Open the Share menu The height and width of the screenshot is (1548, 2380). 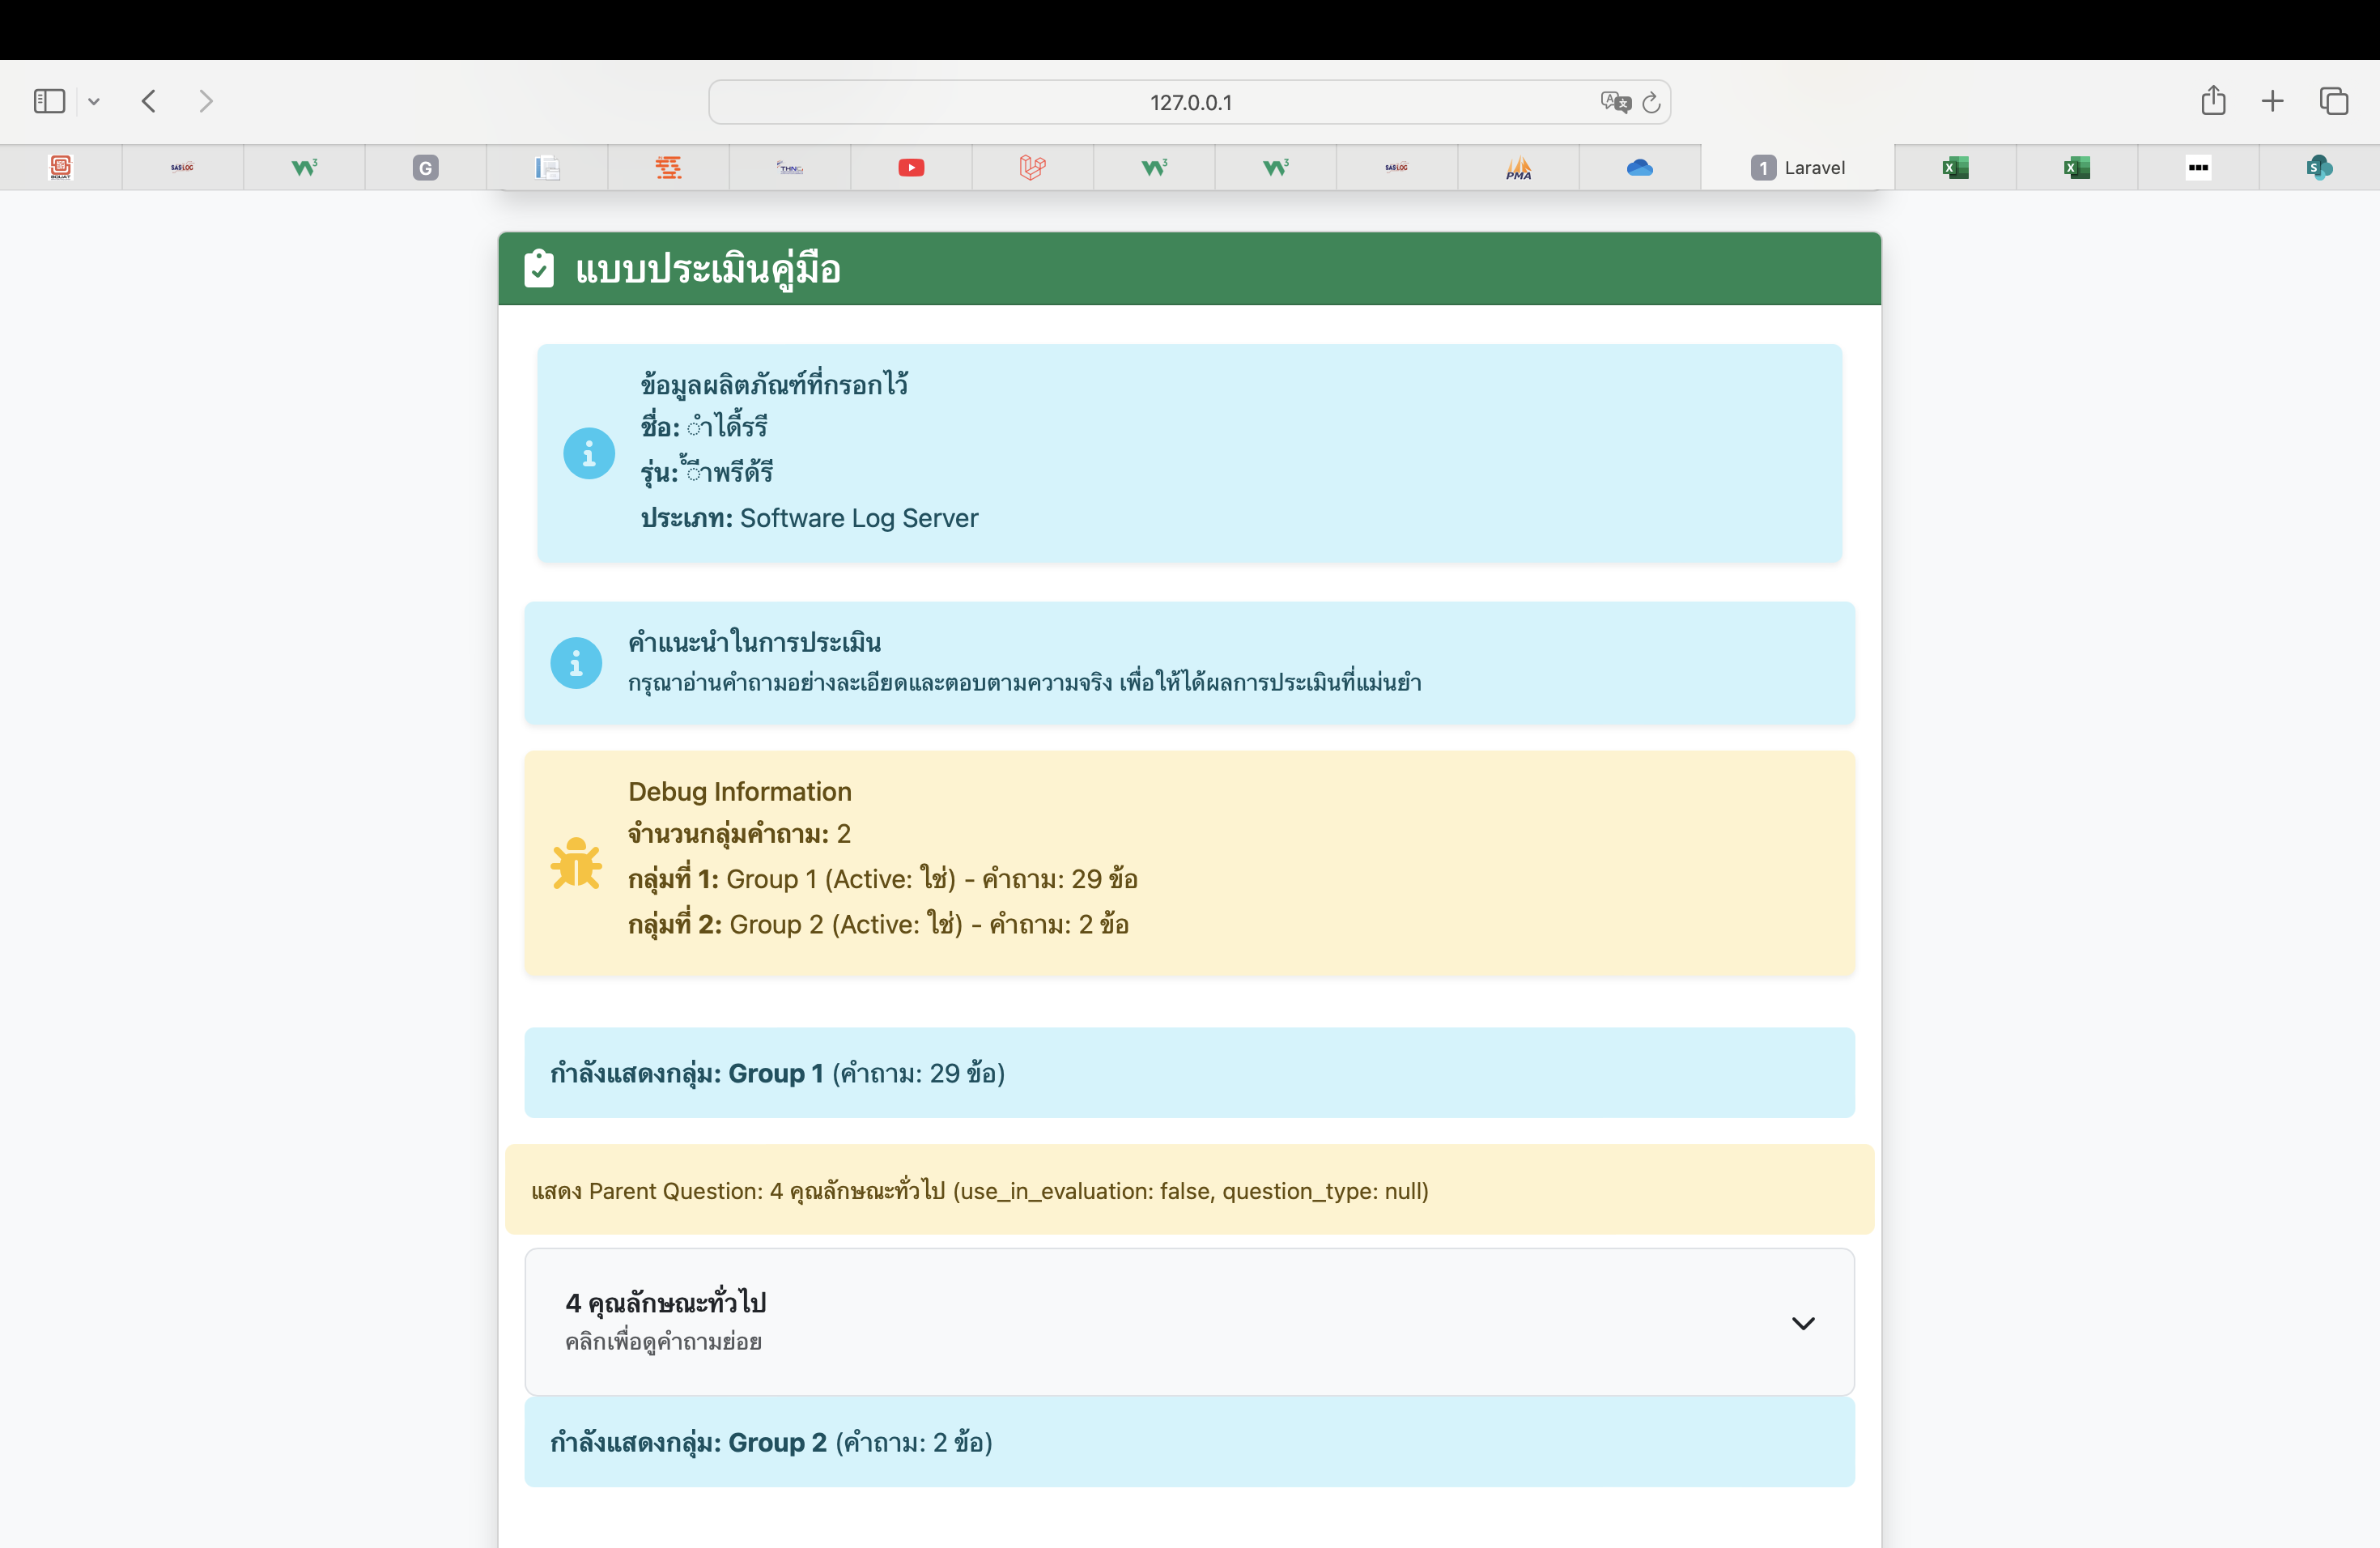coord(2213,101)
